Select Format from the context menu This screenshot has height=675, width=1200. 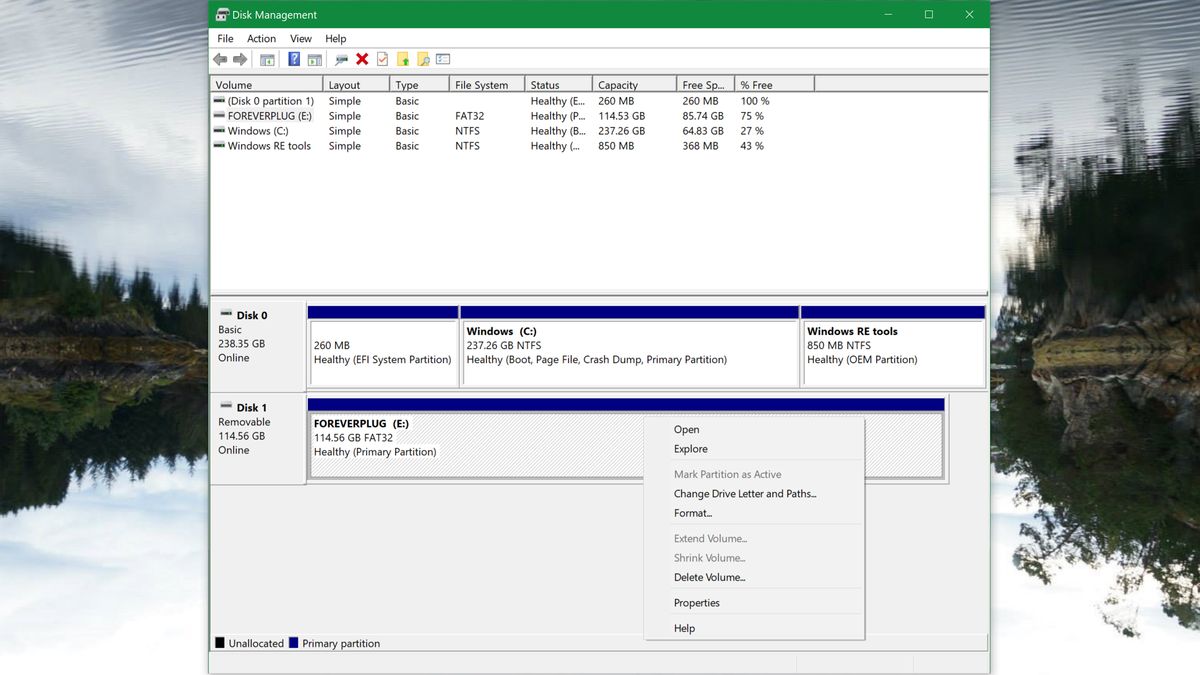[693, 513]
